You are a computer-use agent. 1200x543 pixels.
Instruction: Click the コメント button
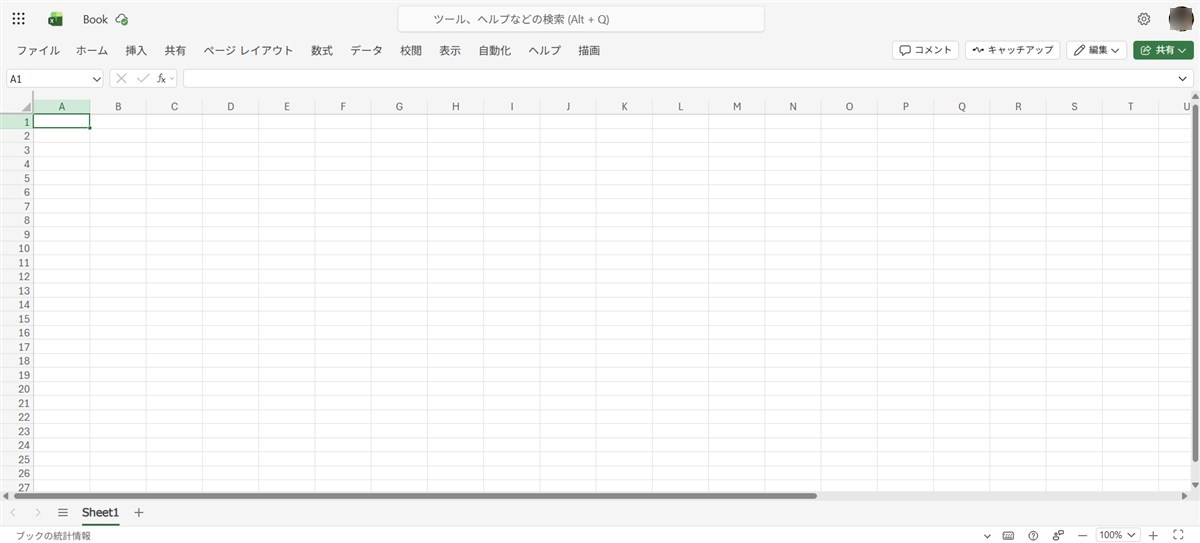925,50
